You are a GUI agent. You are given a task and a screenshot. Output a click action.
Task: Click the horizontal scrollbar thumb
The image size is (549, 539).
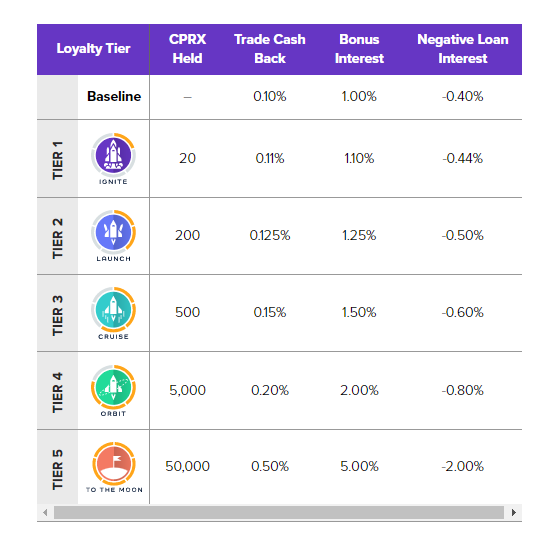pyautogui.click(x=279, y=512)
